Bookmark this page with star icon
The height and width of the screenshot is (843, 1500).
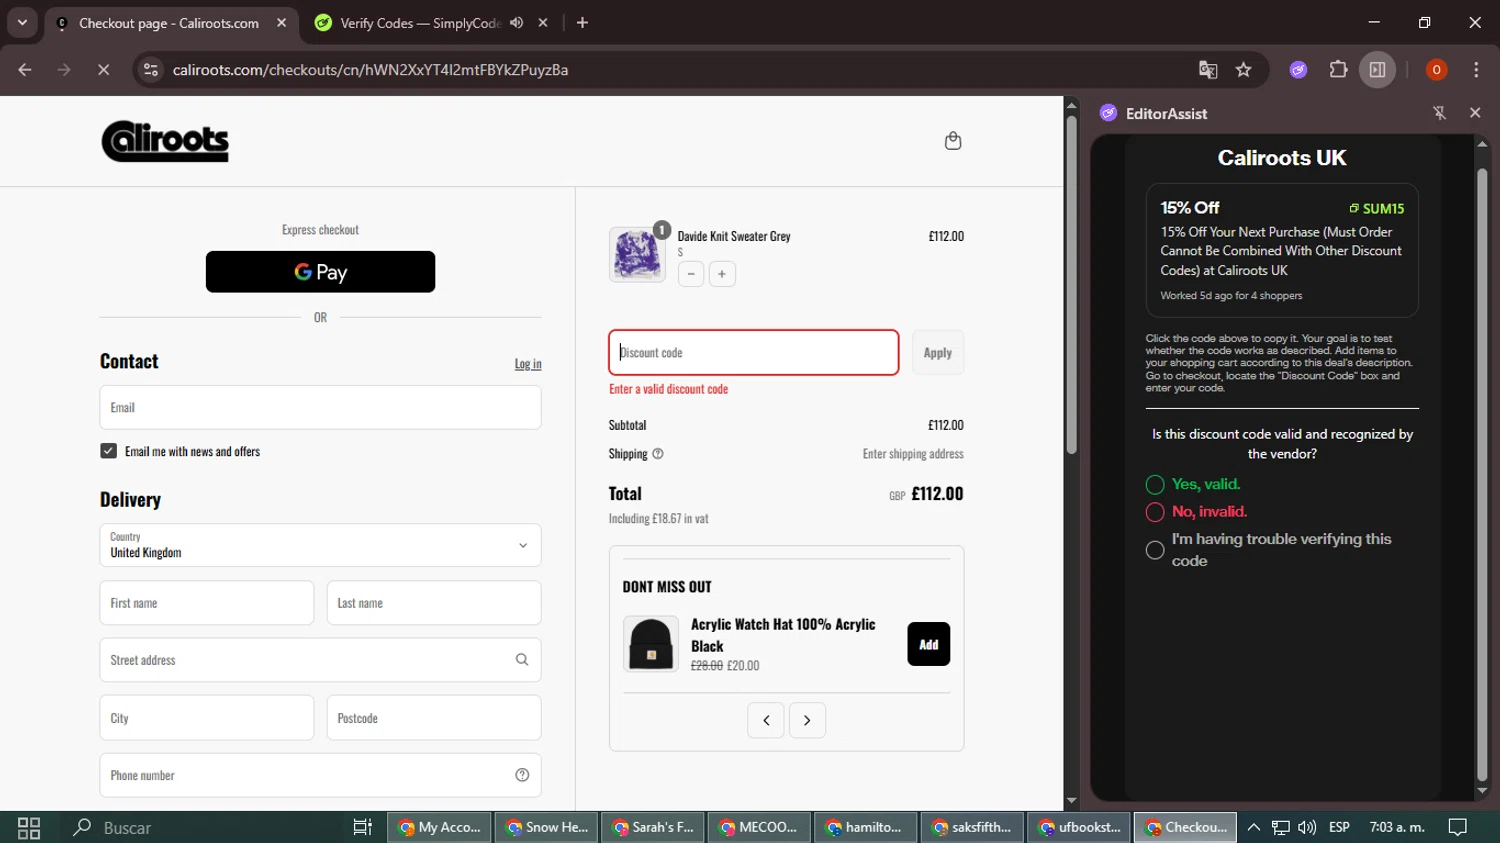pyautogui.click(x=1243, y=70)
